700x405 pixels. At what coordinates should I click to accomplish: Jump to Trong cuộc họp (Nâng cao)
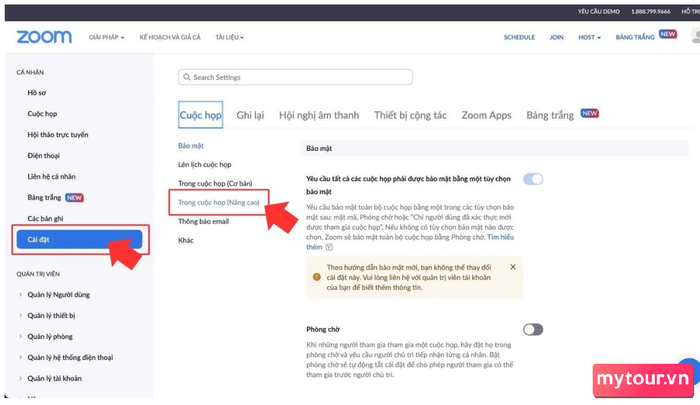219,203
